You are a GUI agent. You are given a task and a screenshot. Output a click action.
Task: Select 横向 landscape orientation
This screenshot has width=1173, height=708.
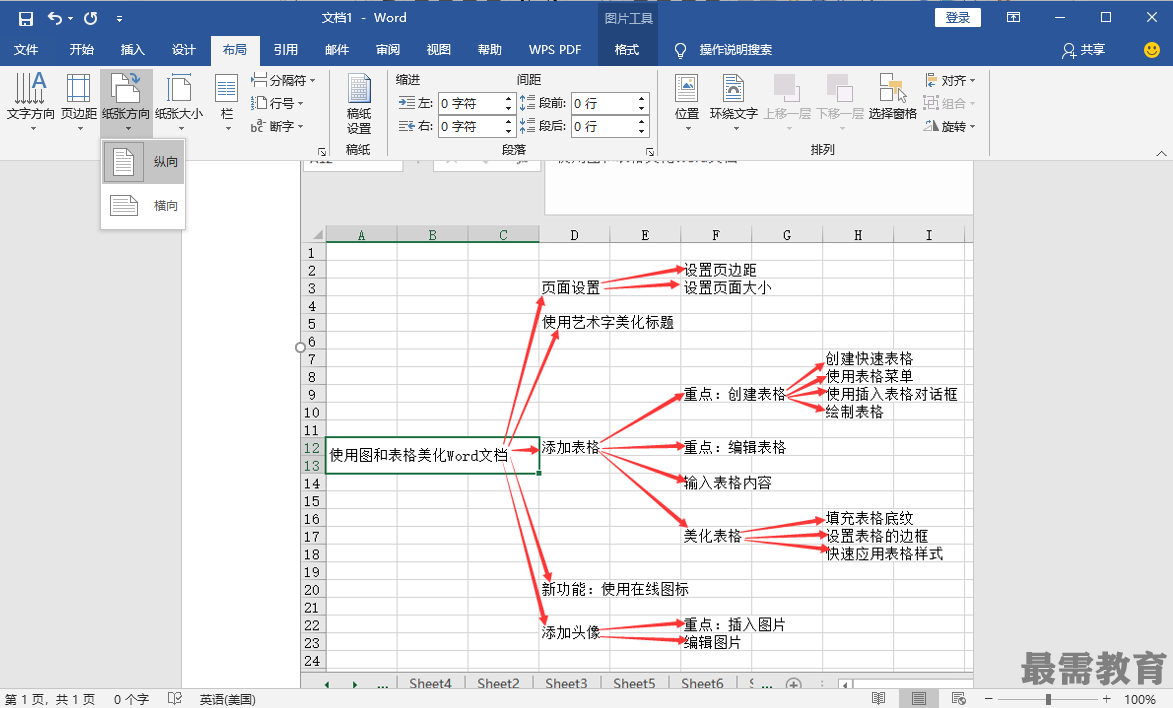(144, 205)
